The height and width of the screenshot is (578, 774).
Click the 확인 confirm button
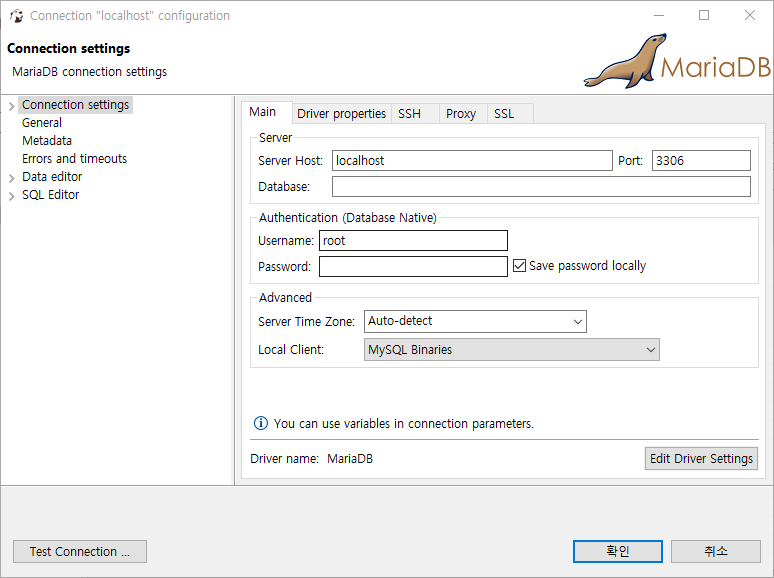coord(618,551)
